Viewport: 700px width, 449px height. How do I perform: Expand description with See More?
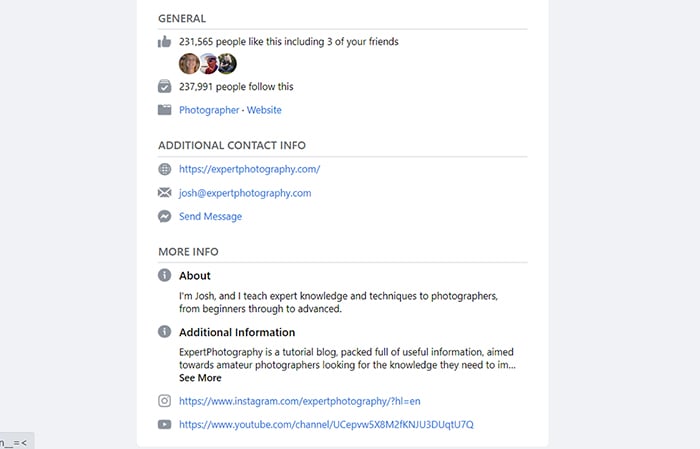200,378
